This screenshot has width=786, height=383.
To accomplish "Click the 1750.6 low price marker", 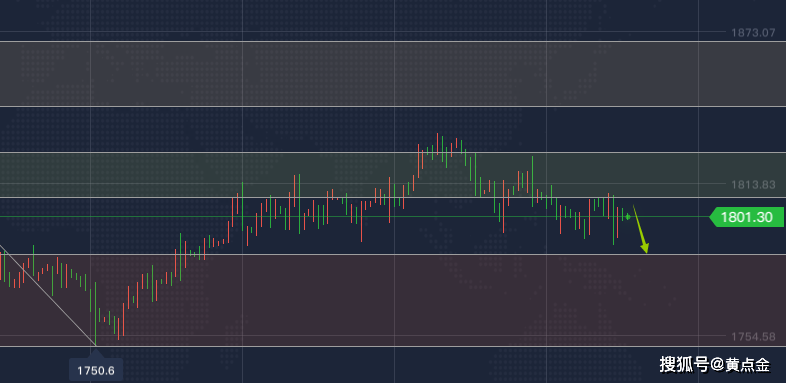I will (96, 371).
